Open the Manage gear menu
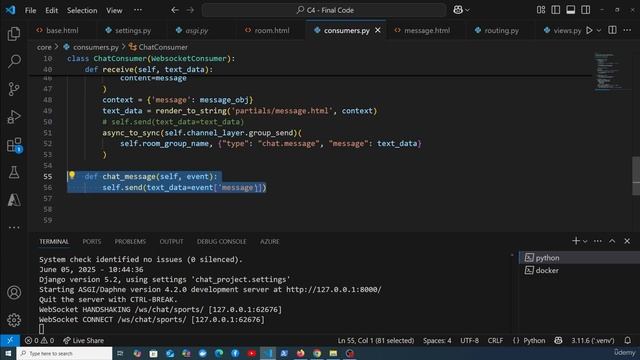 point(14,320)
